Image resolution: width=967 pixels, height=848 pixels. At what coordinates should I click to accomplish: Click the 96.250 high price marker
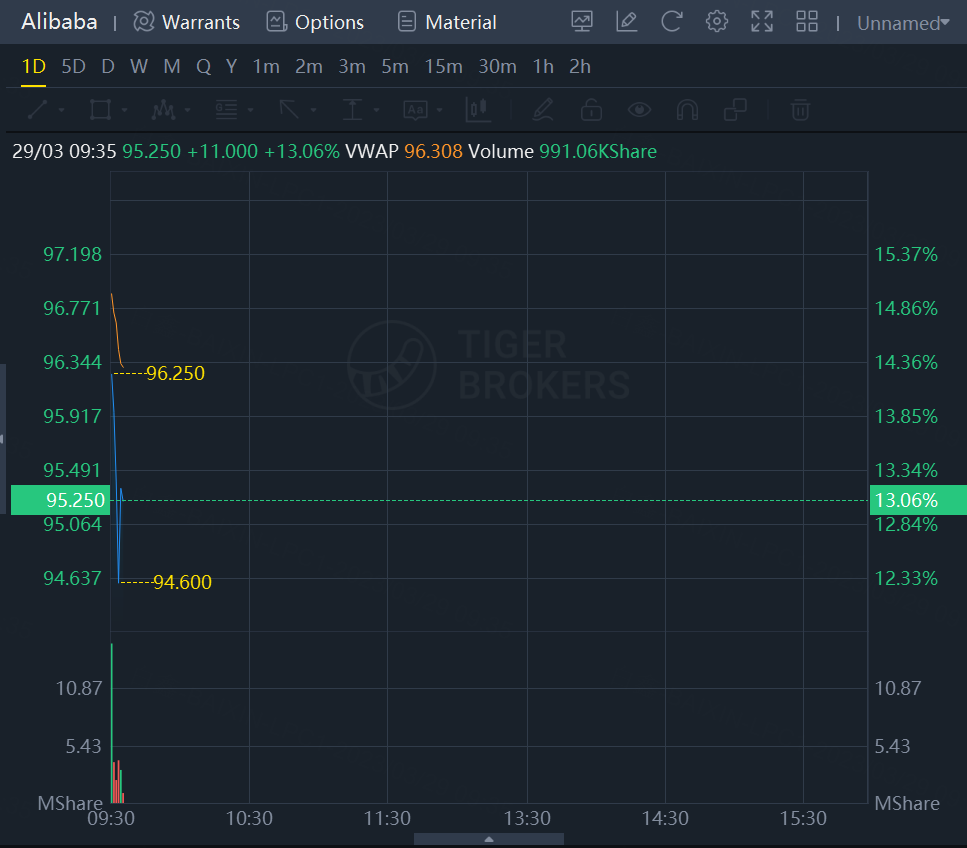pos(175,373)
